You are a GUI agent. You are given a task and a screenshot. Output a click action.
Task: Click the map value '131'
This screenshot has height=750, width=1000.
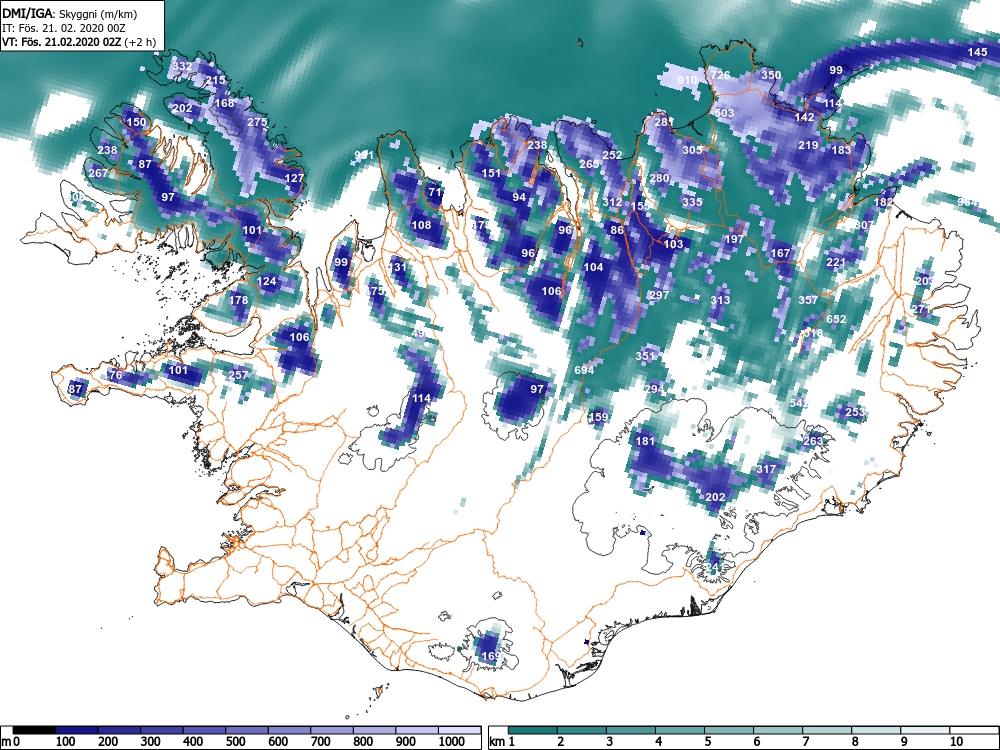pyautogui.click(x=397, y=267)
